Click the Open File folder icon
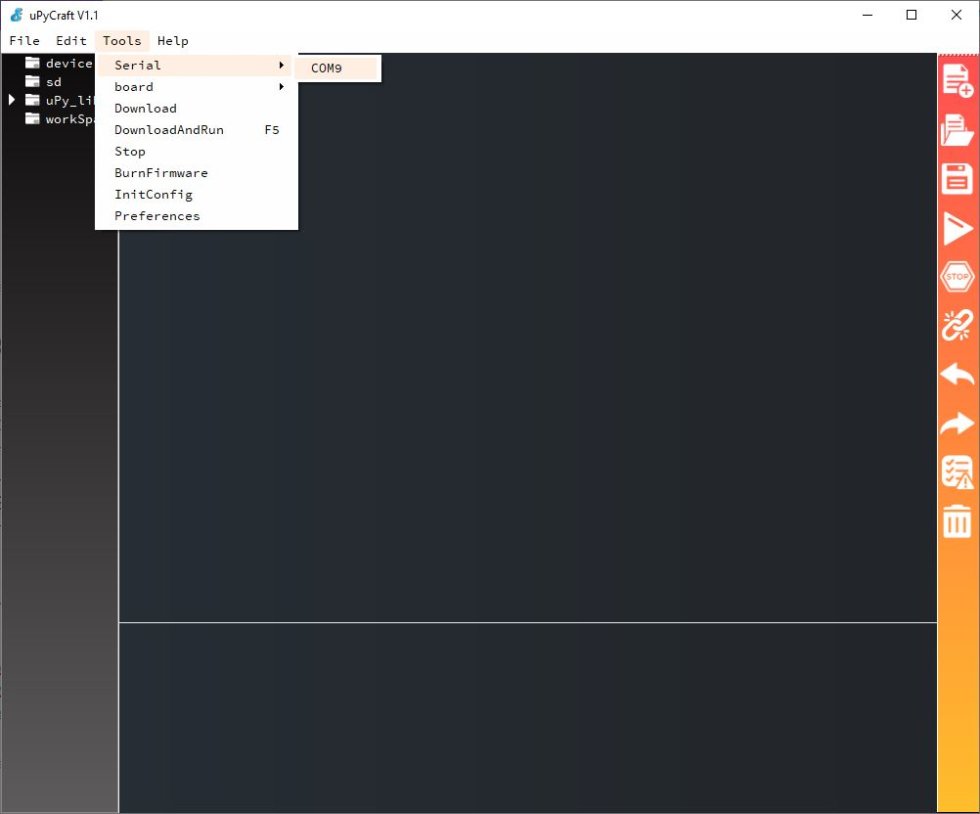Image resolution: width=980 pixels, height=814 pixels. coord(957,130)
